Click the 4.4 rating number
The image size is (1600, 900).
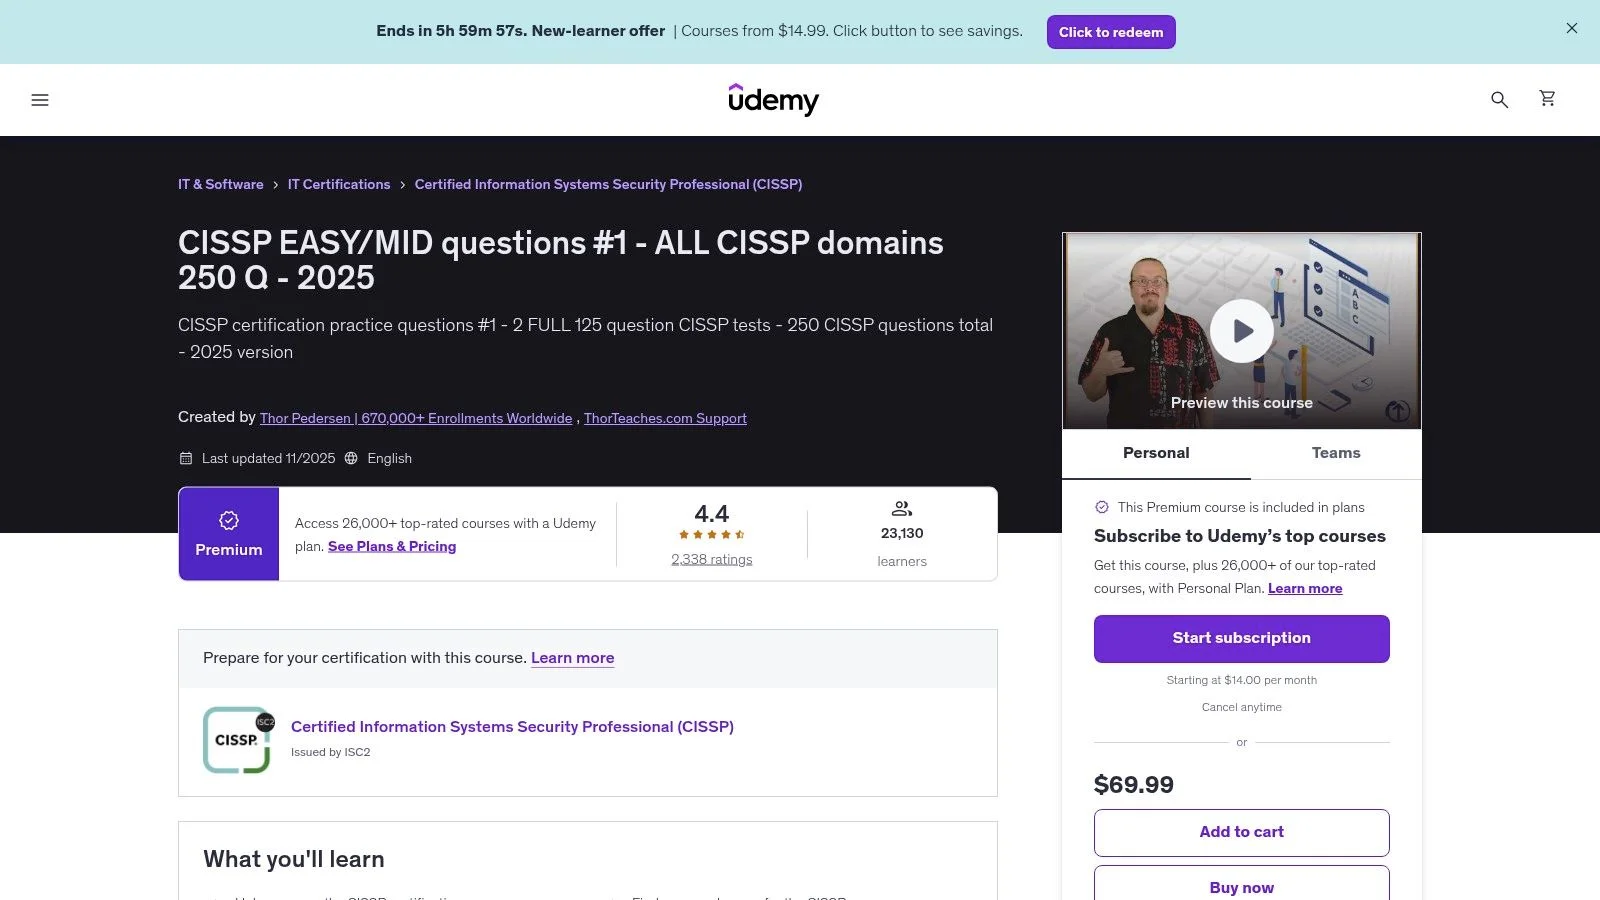(x=712, y=514)
